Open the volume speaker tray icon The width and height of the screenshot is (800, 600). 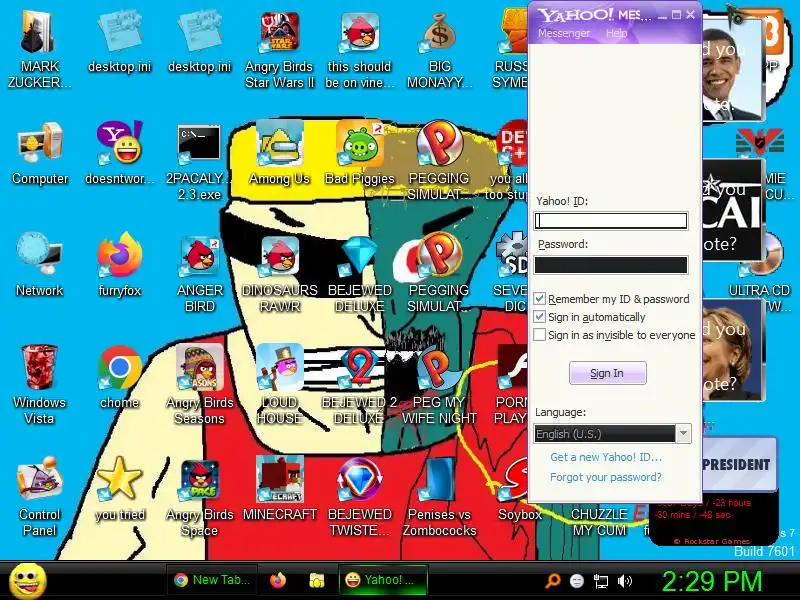click(x=624, y=581)
